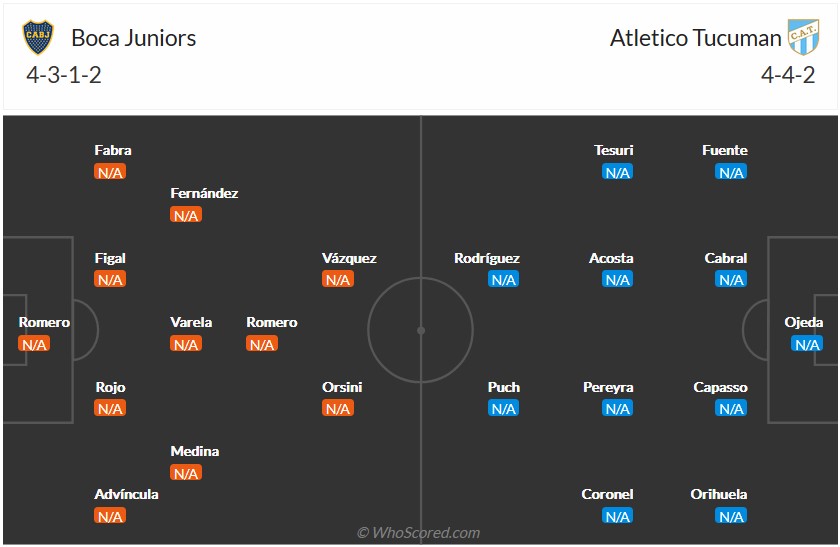This screenshot has height=547, width=840.
Task: Select player Orihuela on the pitch
Action: 719,494
